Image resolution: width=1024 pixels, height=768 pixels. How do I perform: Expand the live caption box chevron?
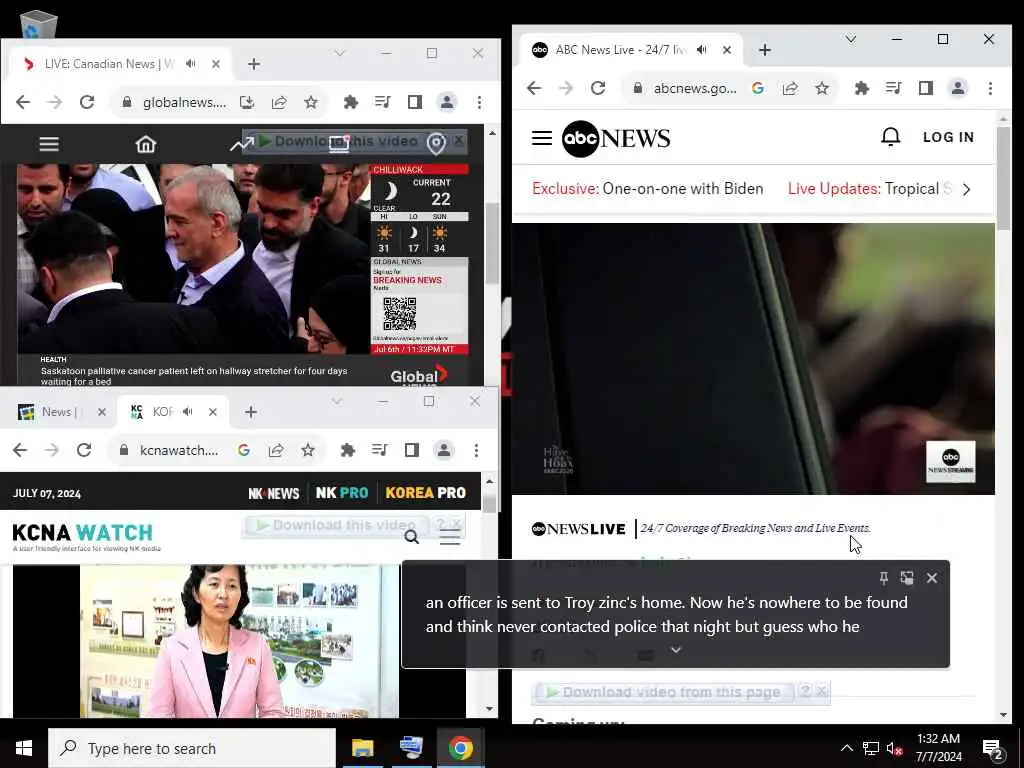(x=676, y=650)
